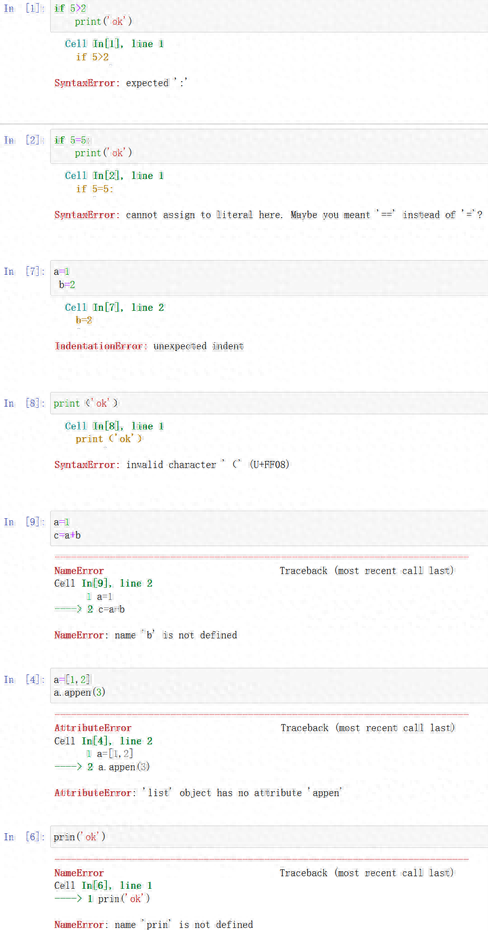Click 'Cell In[2], line 1' output text
Screen dimensions: 488x931
[114, 176]
